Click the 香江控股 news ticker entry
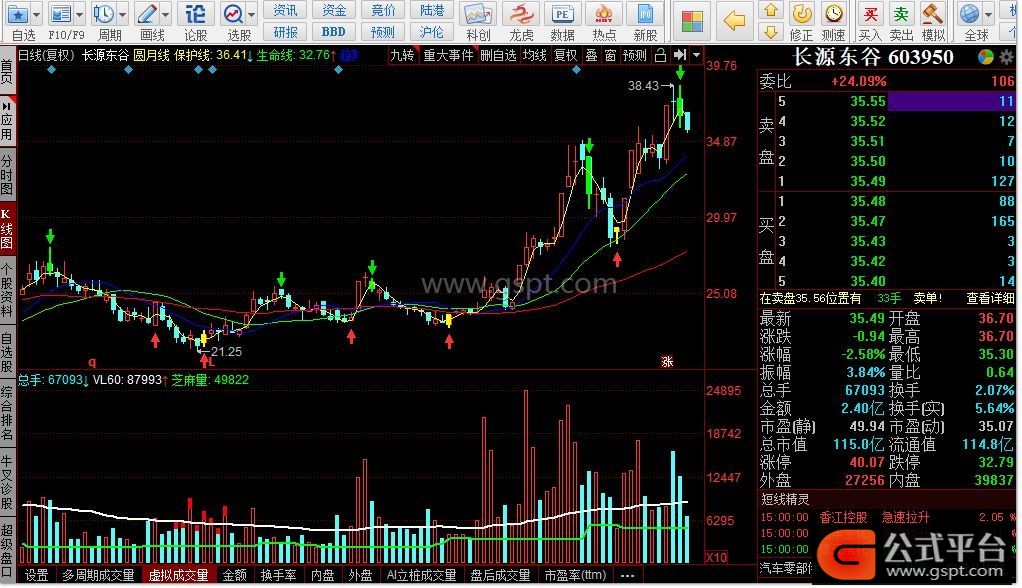Image resolution: width=1022 pixels, height=588 pixels. [x=844, y=517]
